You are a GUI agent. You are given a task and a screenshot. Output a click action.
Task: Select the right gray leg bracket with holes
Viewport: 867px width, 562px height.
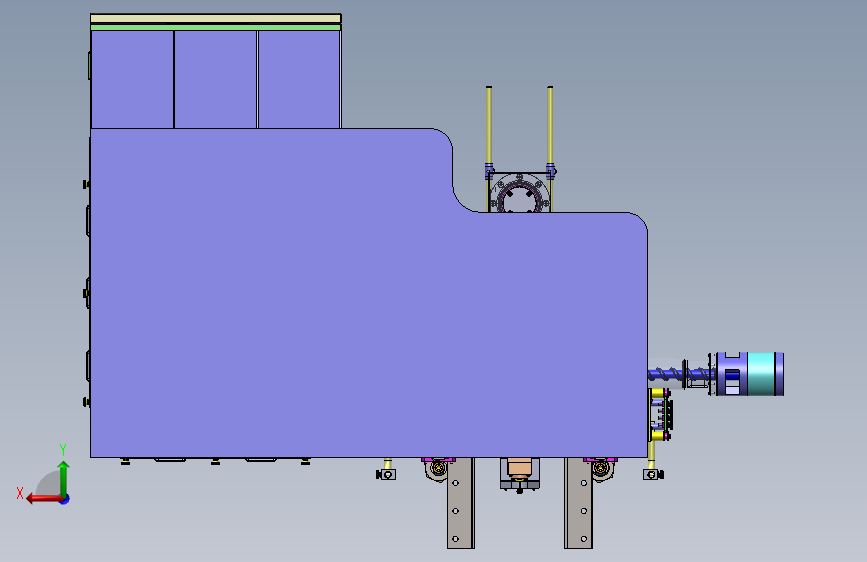coord(578,503)
